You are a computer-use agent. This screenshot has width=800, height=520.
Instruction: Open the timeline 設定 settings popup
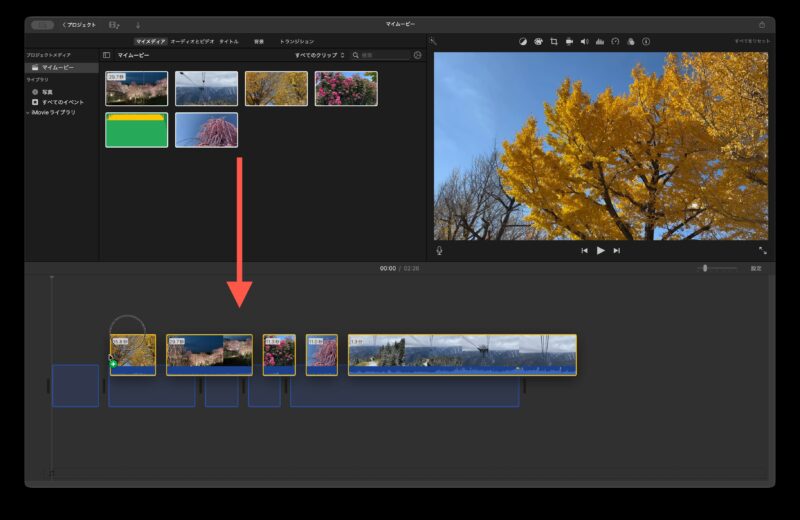756,268
